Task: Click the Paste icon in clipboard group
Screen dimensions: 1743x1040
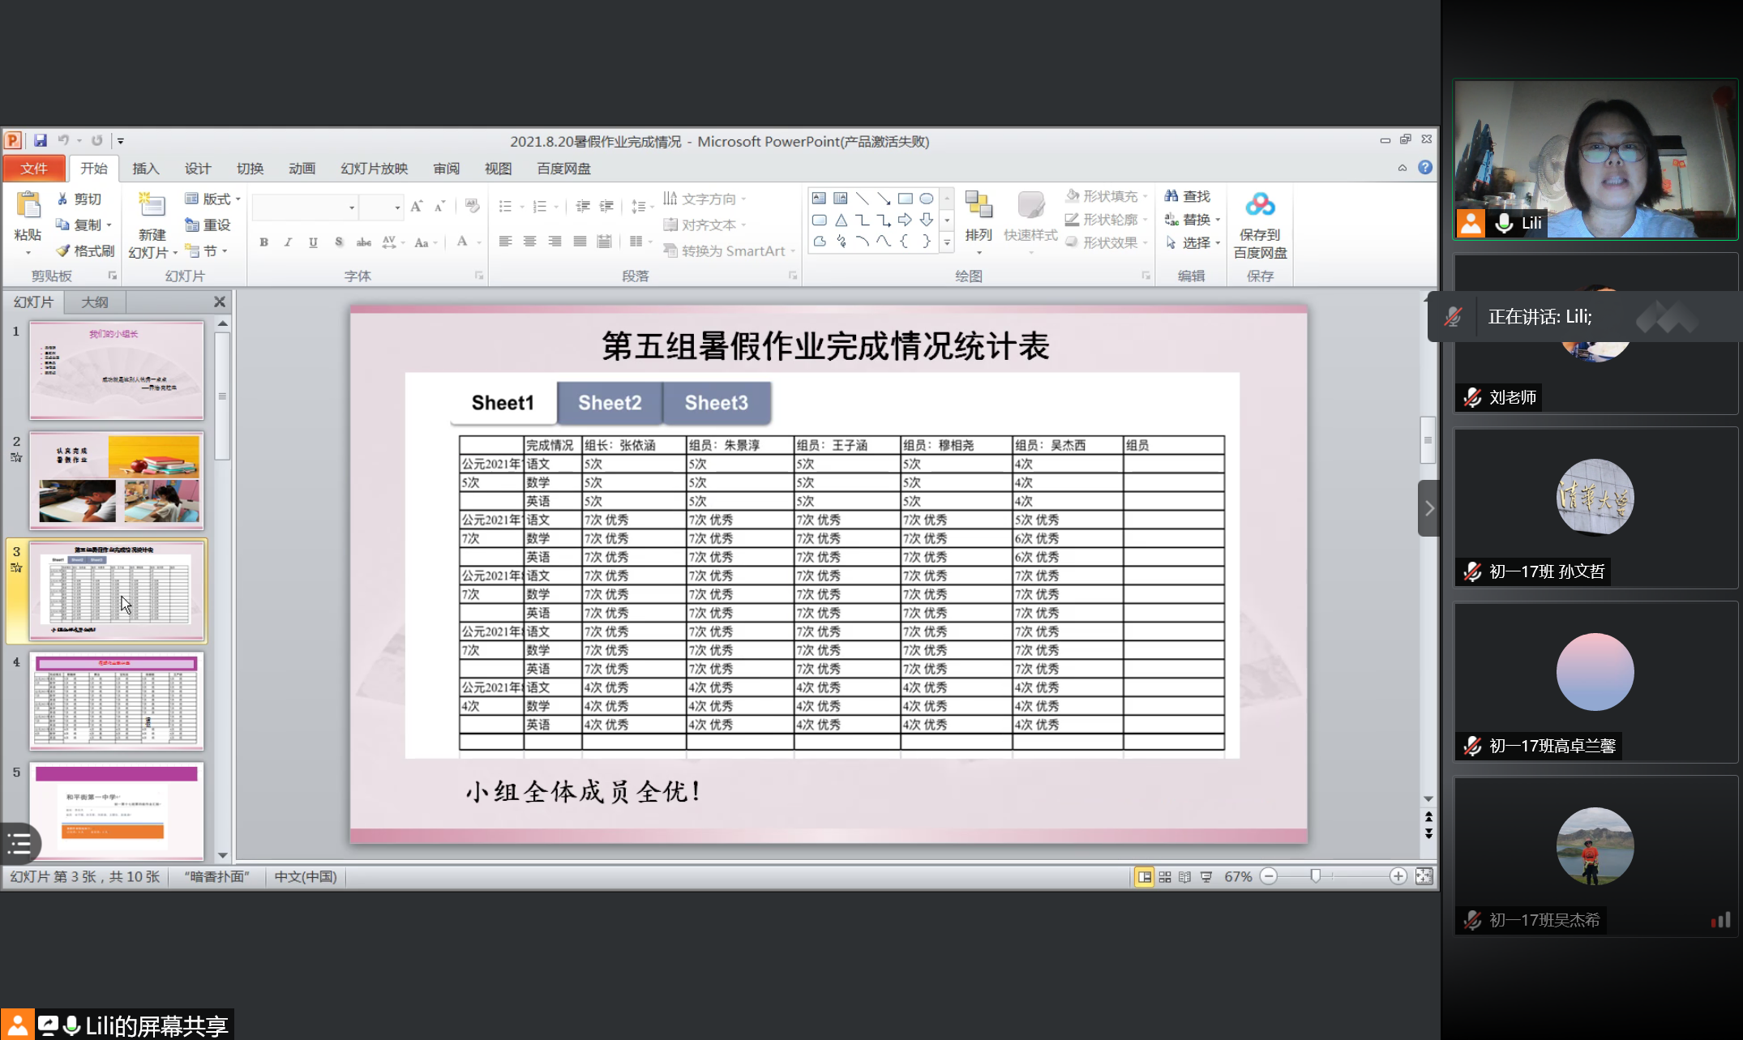Action: point(28,206)
